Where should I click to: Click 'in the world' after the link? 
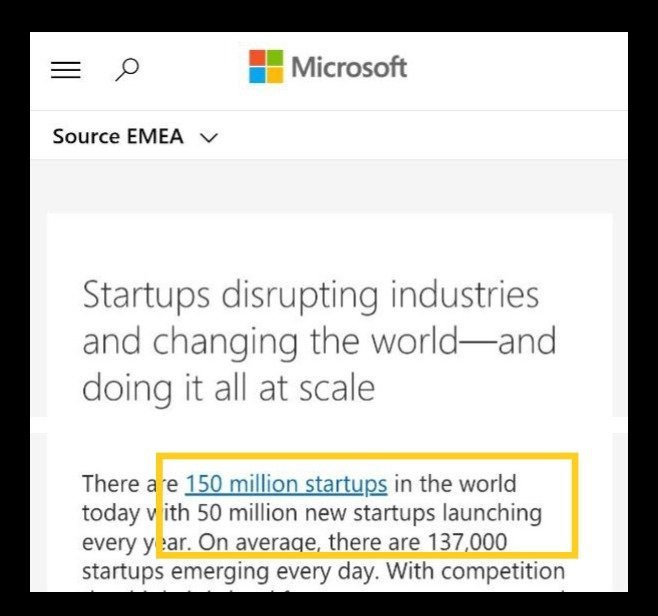[455, 485]
